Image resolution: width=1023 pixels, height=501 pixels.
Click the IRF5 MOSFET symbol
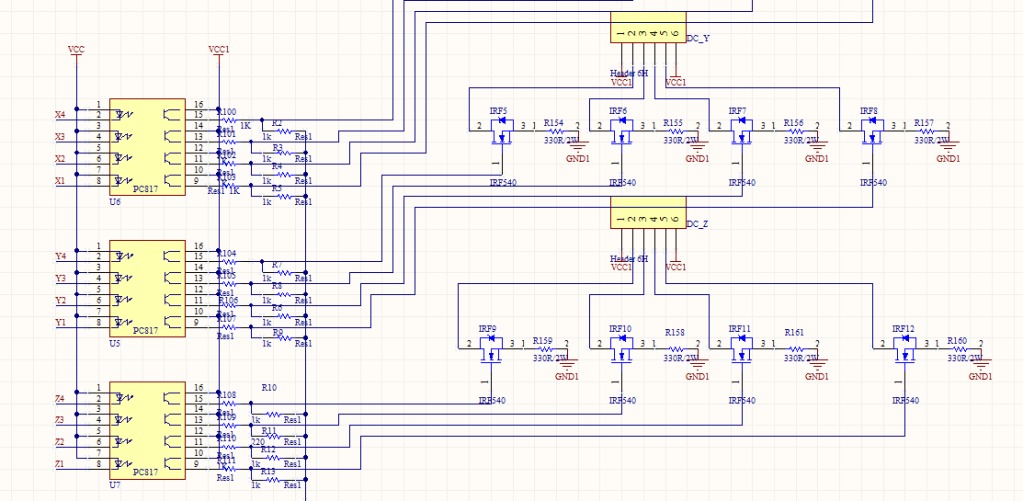[x=501, y=131]
